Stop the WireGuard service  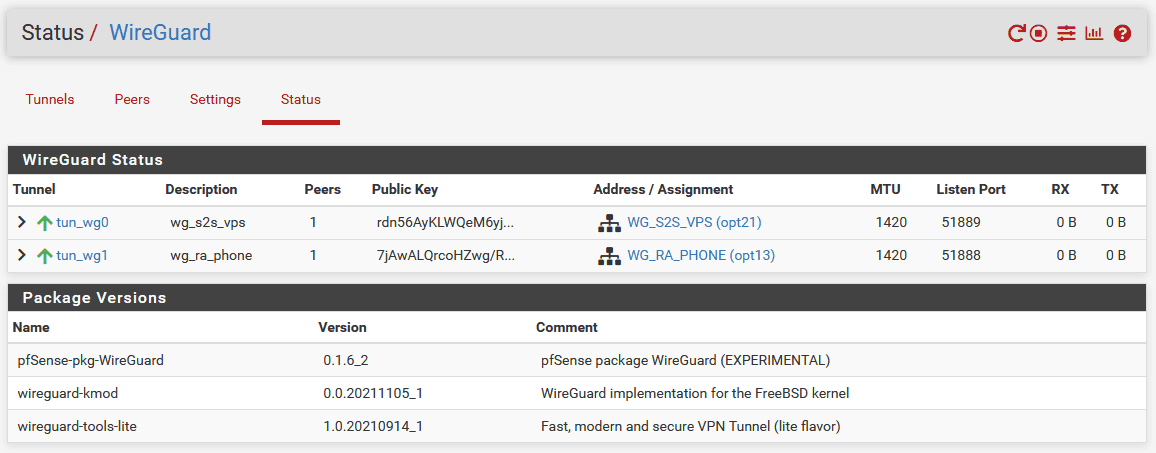tap(1039, 33)
